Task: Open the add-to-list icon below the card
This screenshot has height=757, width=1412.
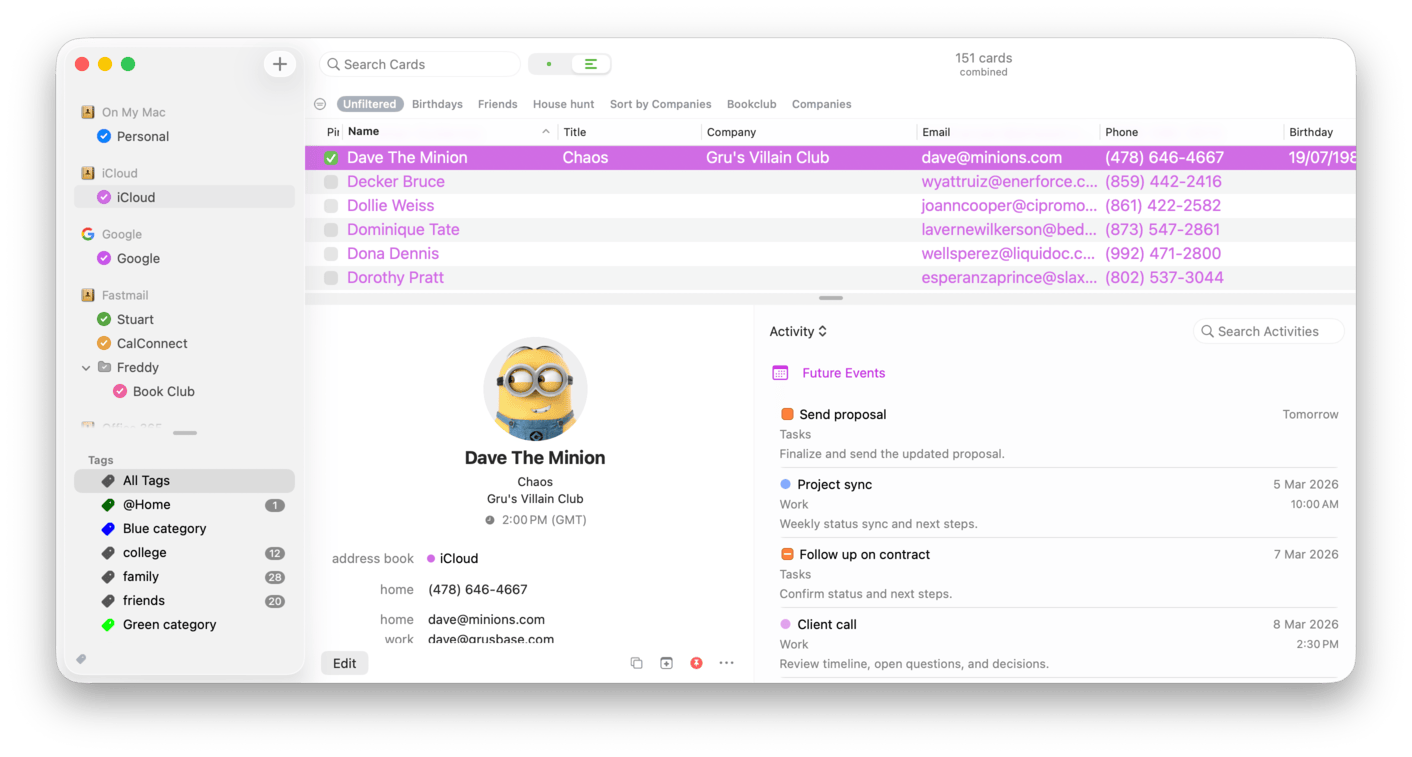Action: tap(666, 662)
